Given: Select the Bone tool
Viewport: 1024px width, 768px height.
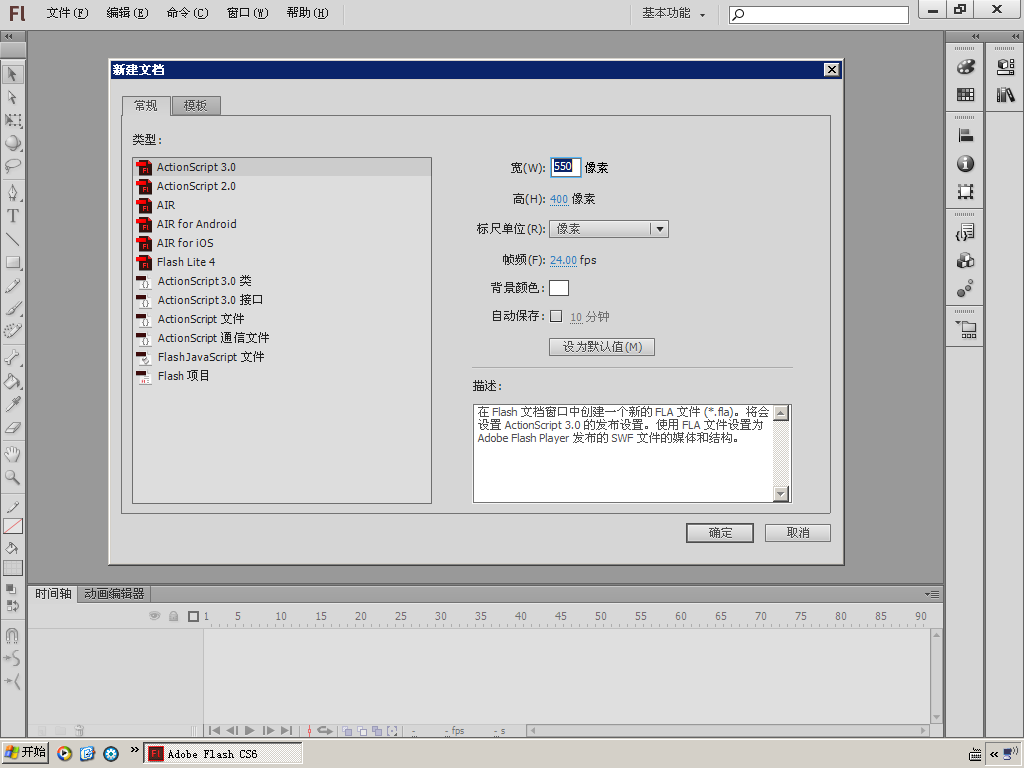Looking at the screenshot, I should click(12, 357).
